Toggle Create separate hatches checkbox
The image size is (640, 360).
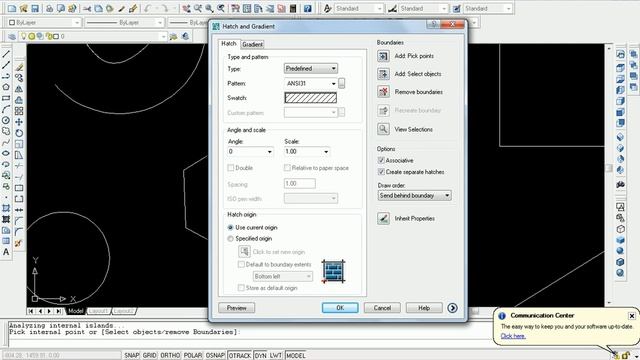pyautogui.click(x=381, y=172)
